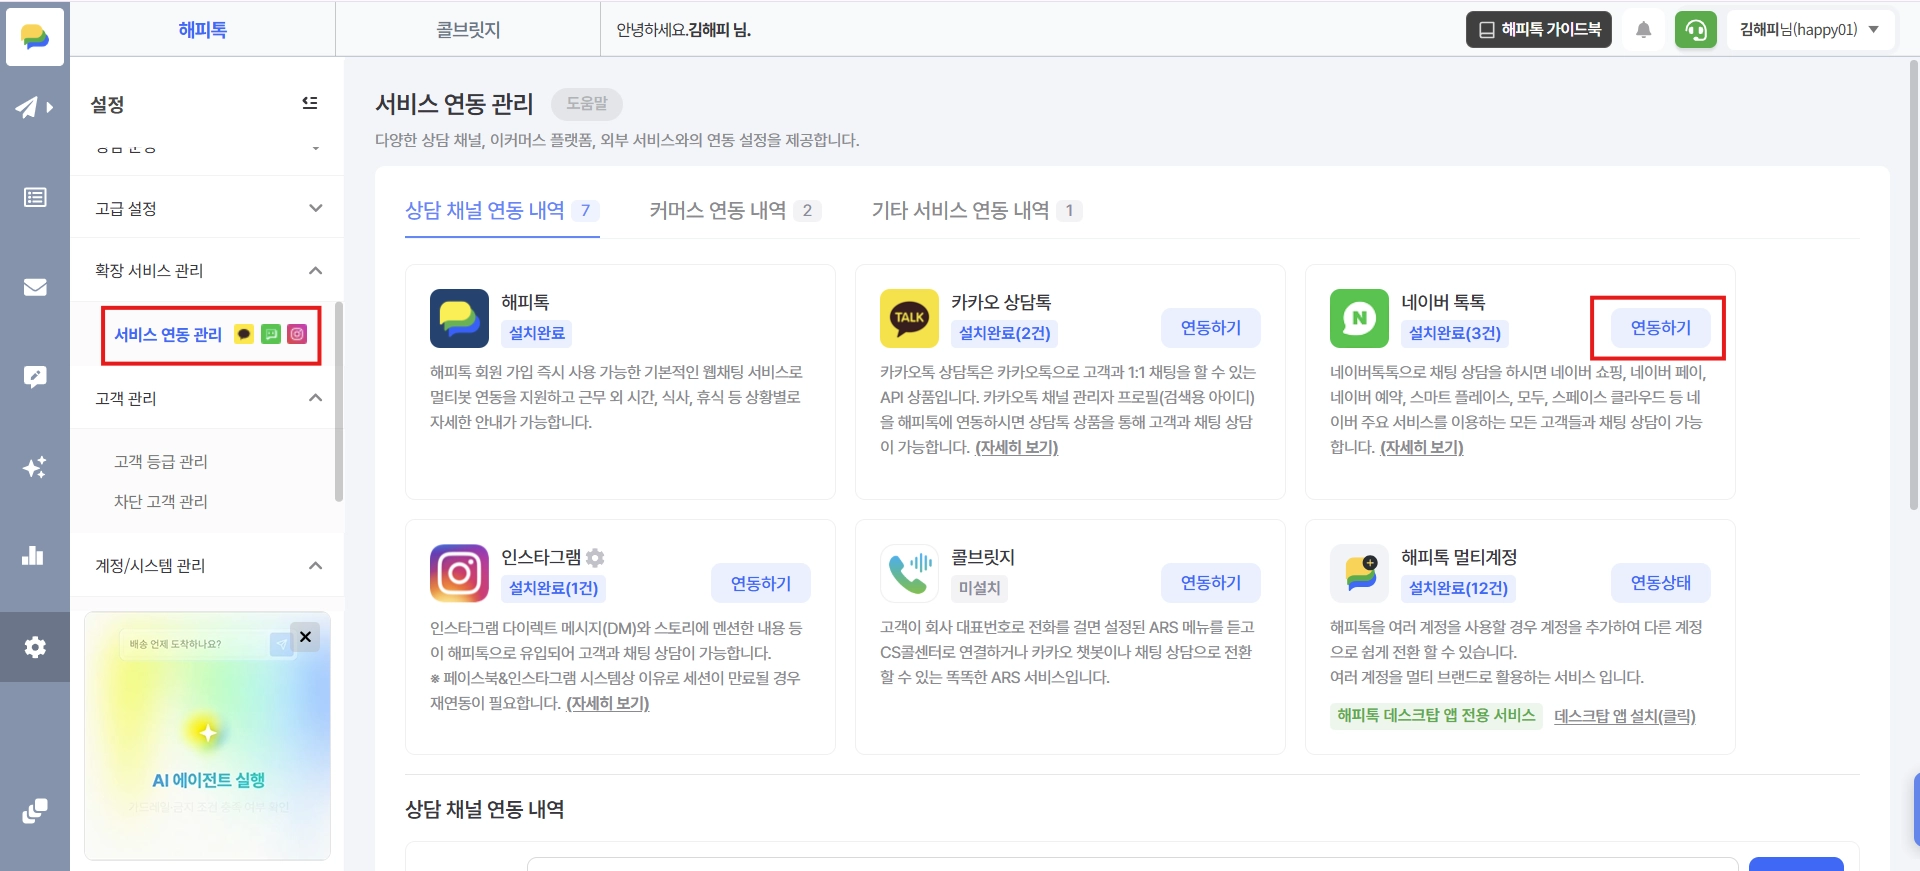The width and height of the screenshot is (1920, 871).
Task: Click the 설치완료(12건) badge
Action: pos(1459,588)
